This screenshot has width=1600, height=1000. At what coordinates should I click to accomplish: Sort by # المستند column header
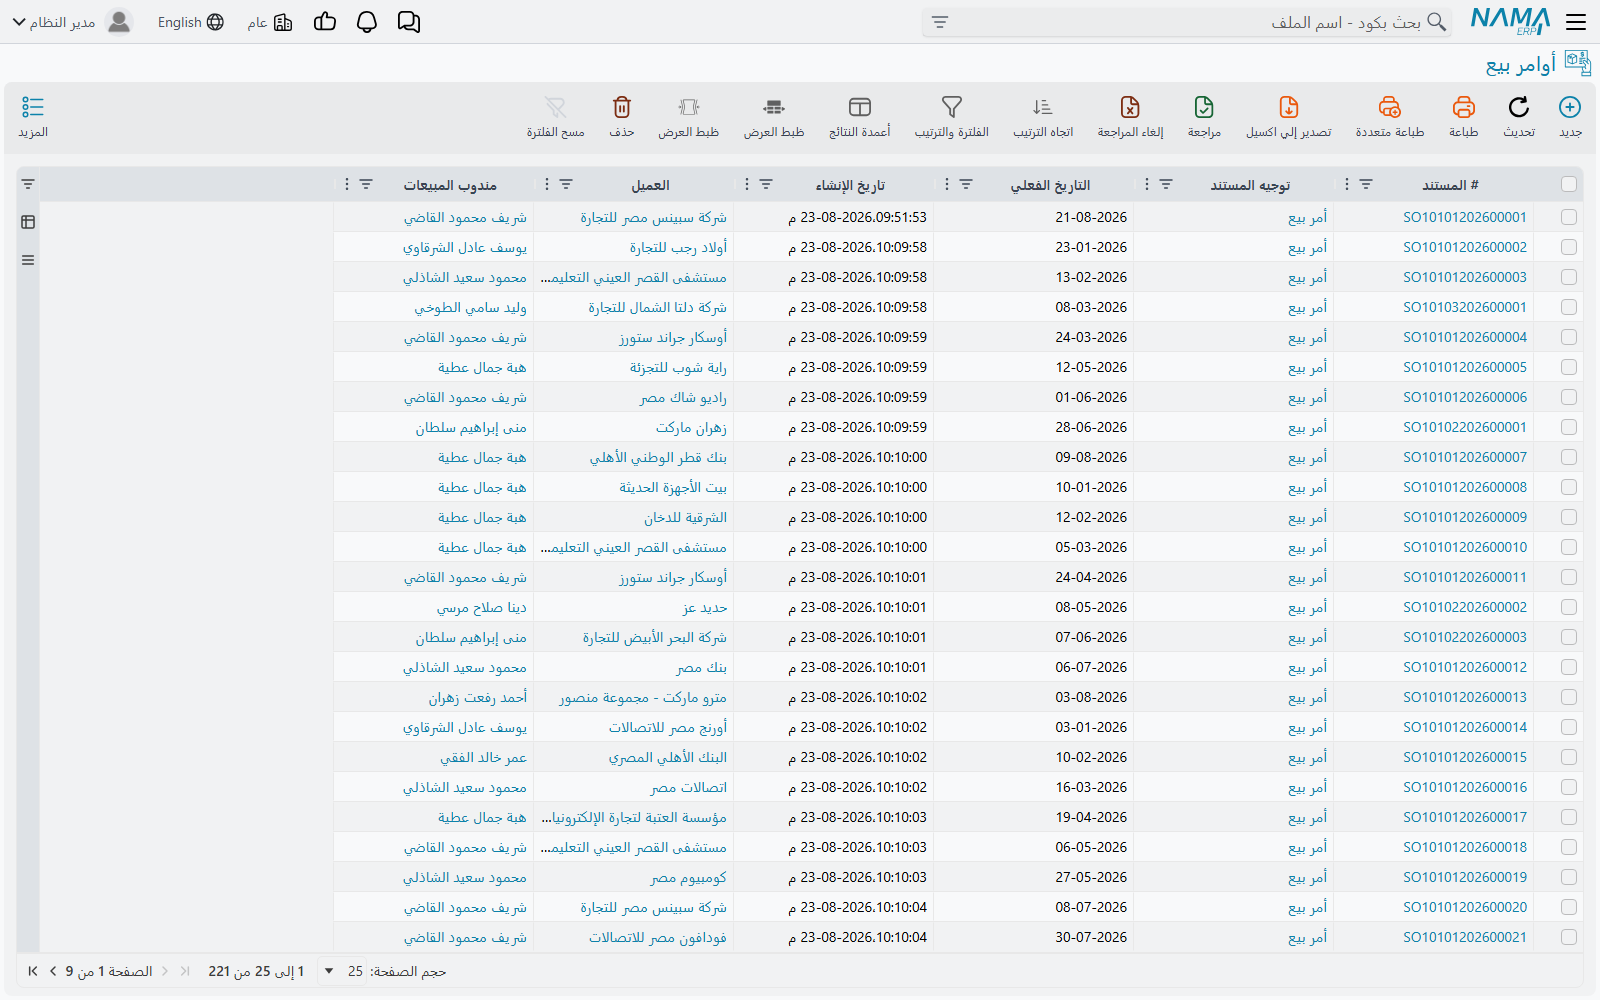(1450, 185)
